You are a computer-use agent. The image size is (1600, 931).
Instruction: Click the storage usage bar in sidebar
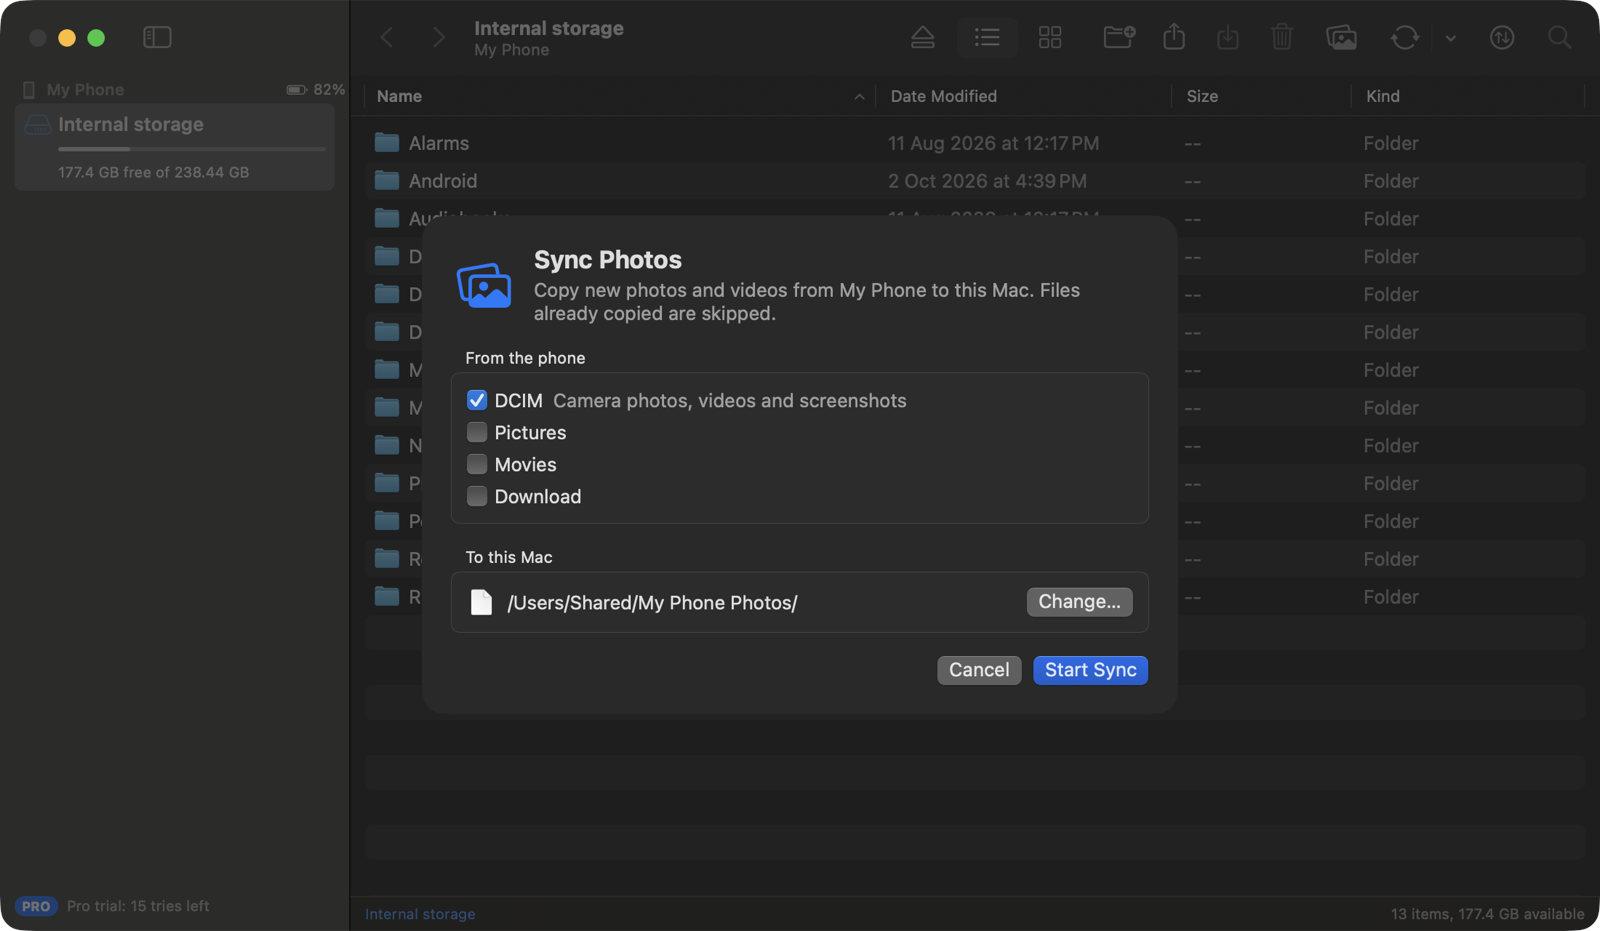tap(192, 149)
